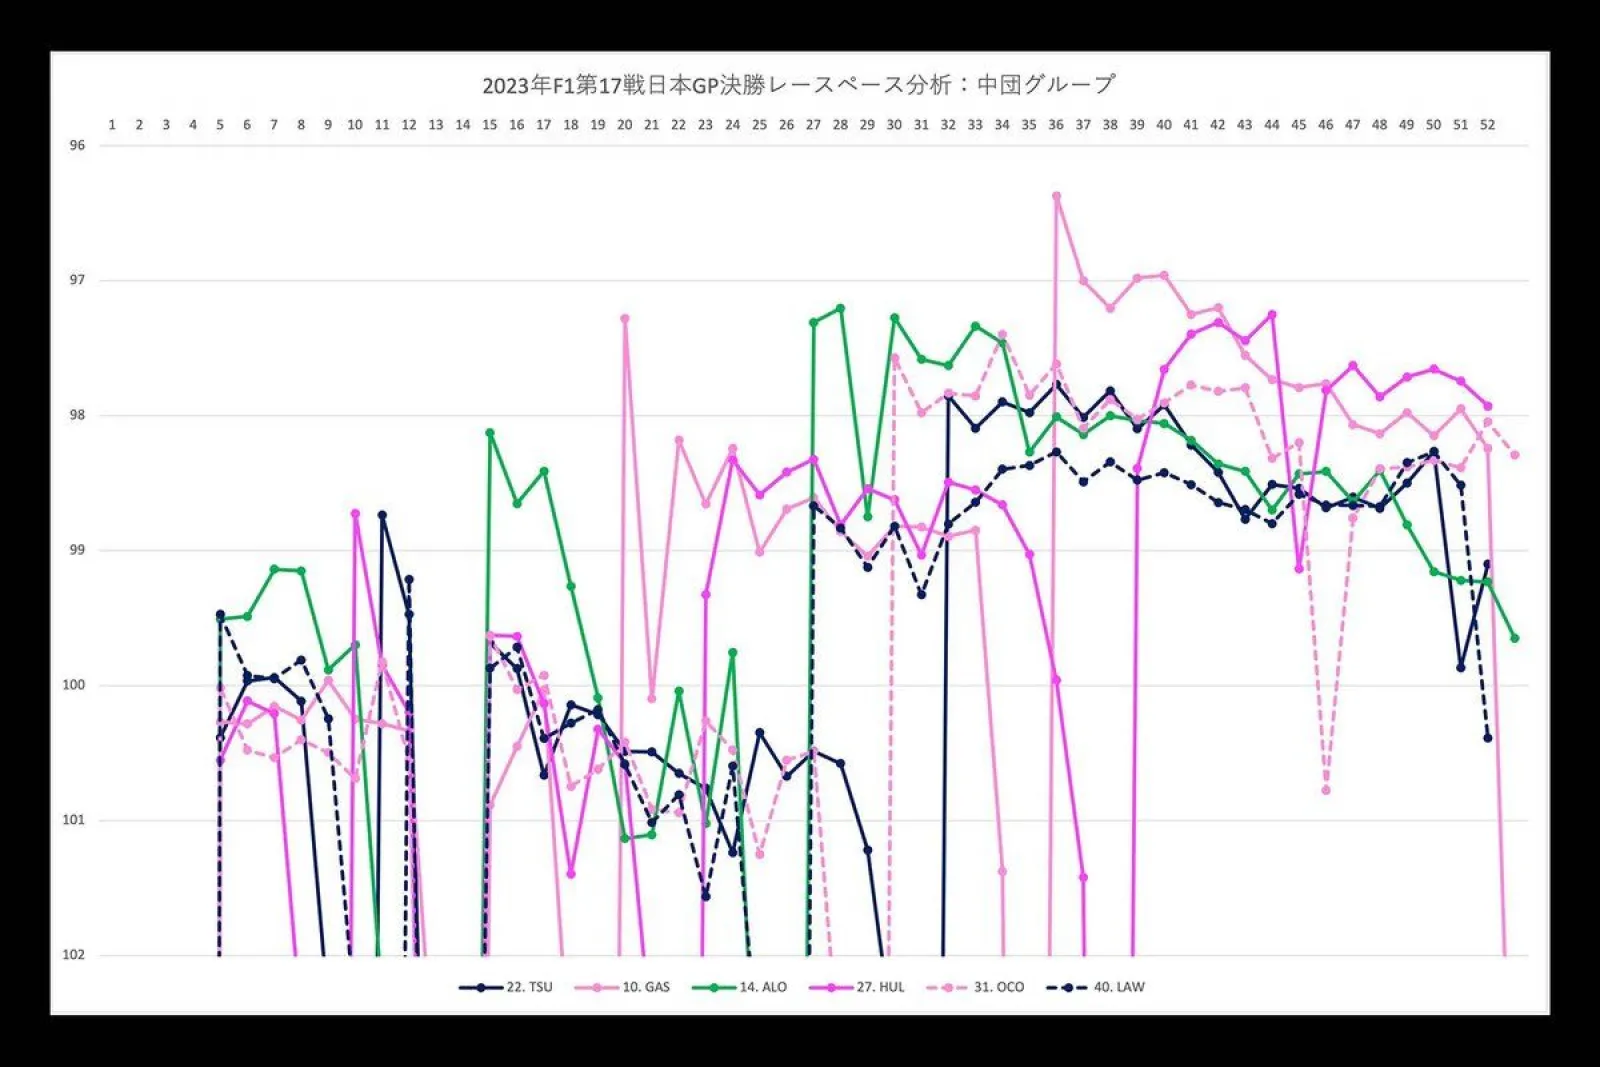Select the '27. HUL' legend entry
This screenshot has height=1067, width=1600.
pos(857,987)
